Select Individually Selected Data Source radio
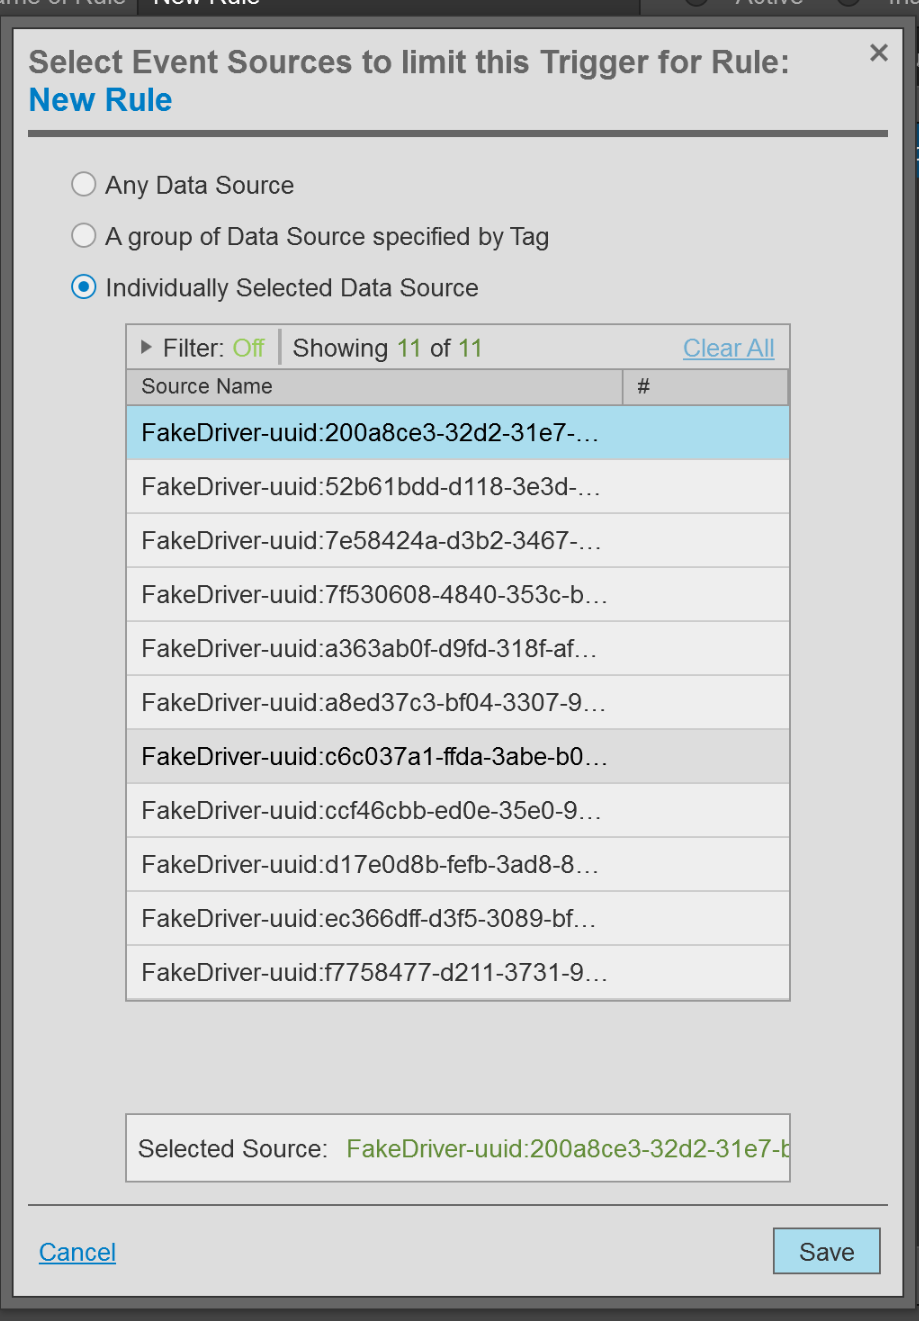This screenshot has width=919, height=1321. click(84, 287)
